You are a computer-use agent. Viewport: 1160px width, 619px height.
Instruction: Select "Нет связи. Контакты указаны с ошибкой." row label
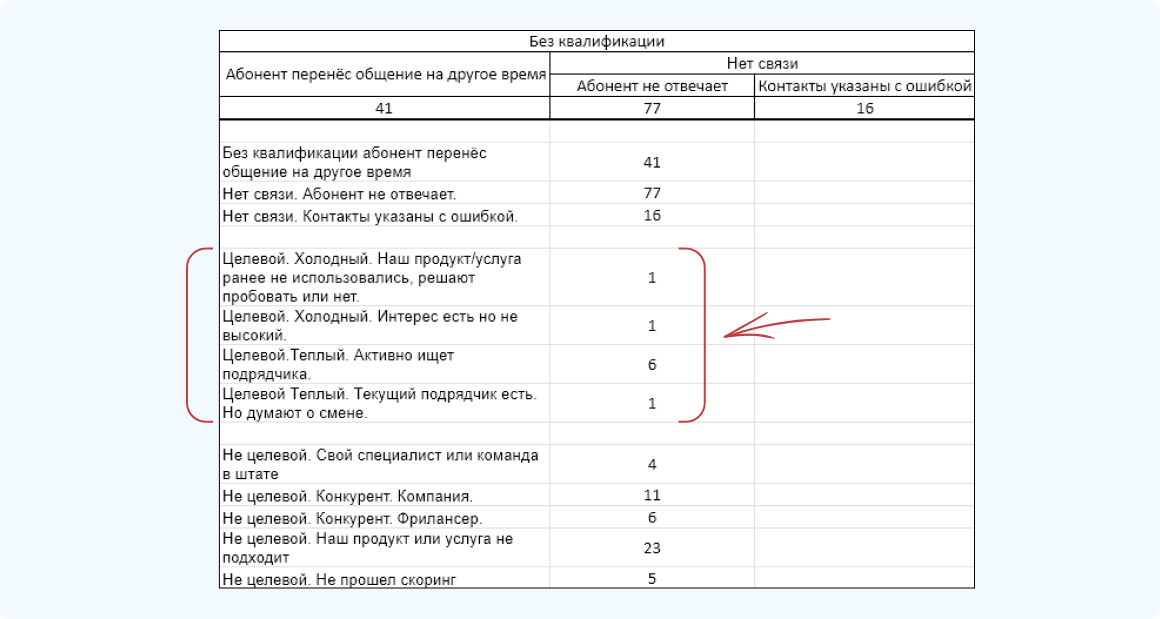point(370,215)
